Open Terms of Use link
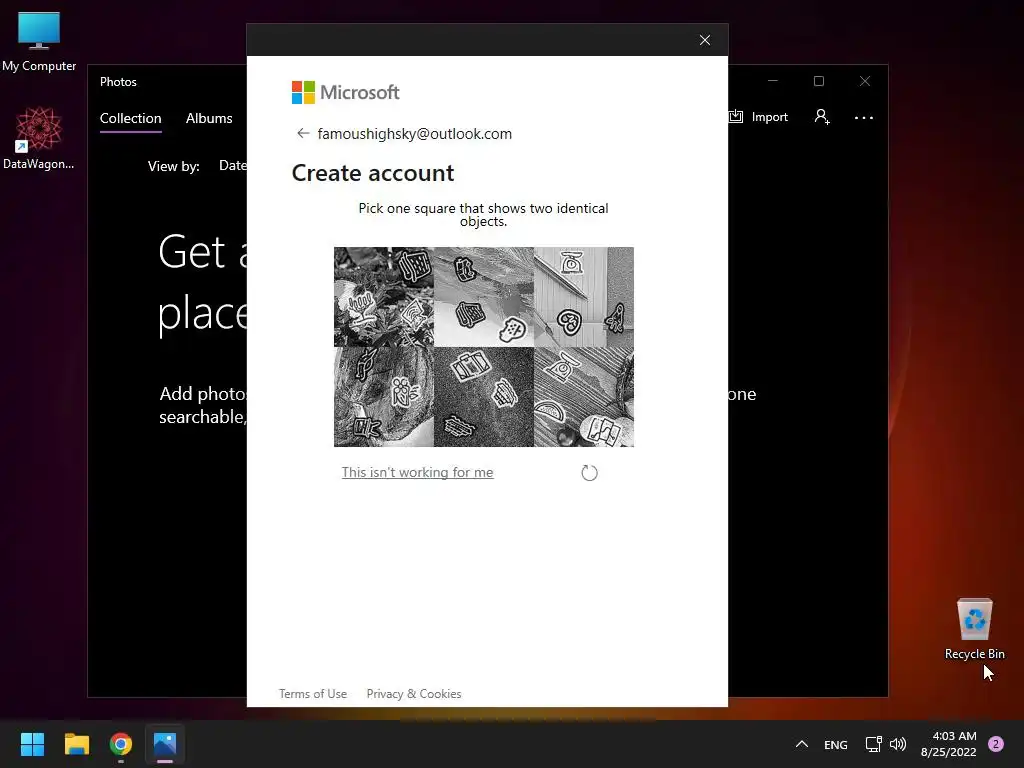Screen dimensions: 1024x768 click(313, 694)
